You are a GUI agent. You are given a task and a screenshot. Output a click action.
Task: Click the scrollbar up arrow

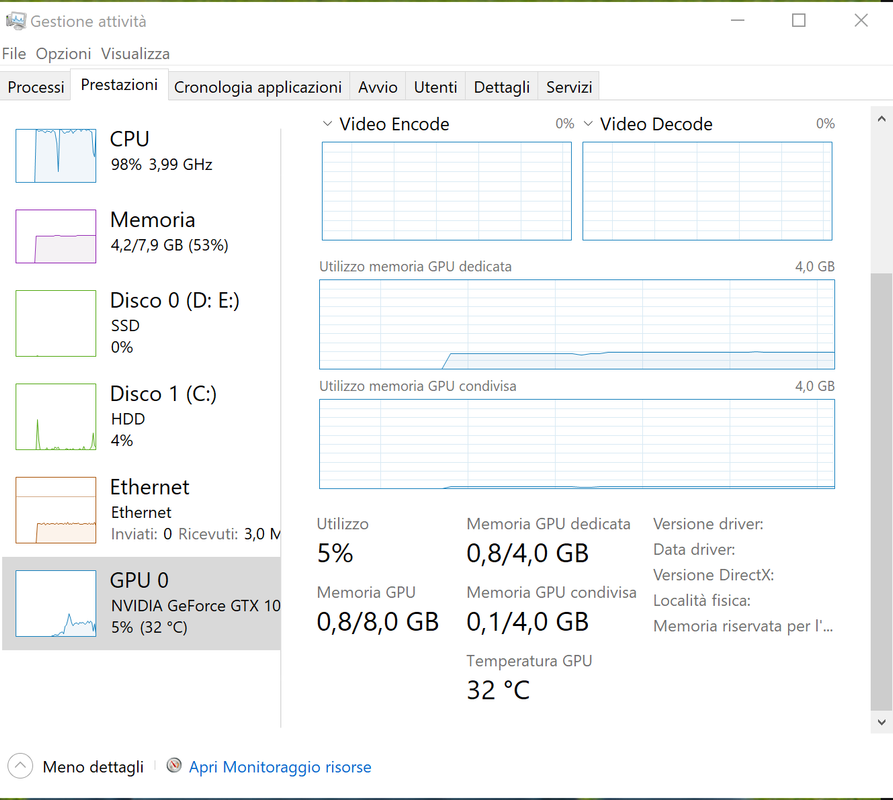(882, 119)
